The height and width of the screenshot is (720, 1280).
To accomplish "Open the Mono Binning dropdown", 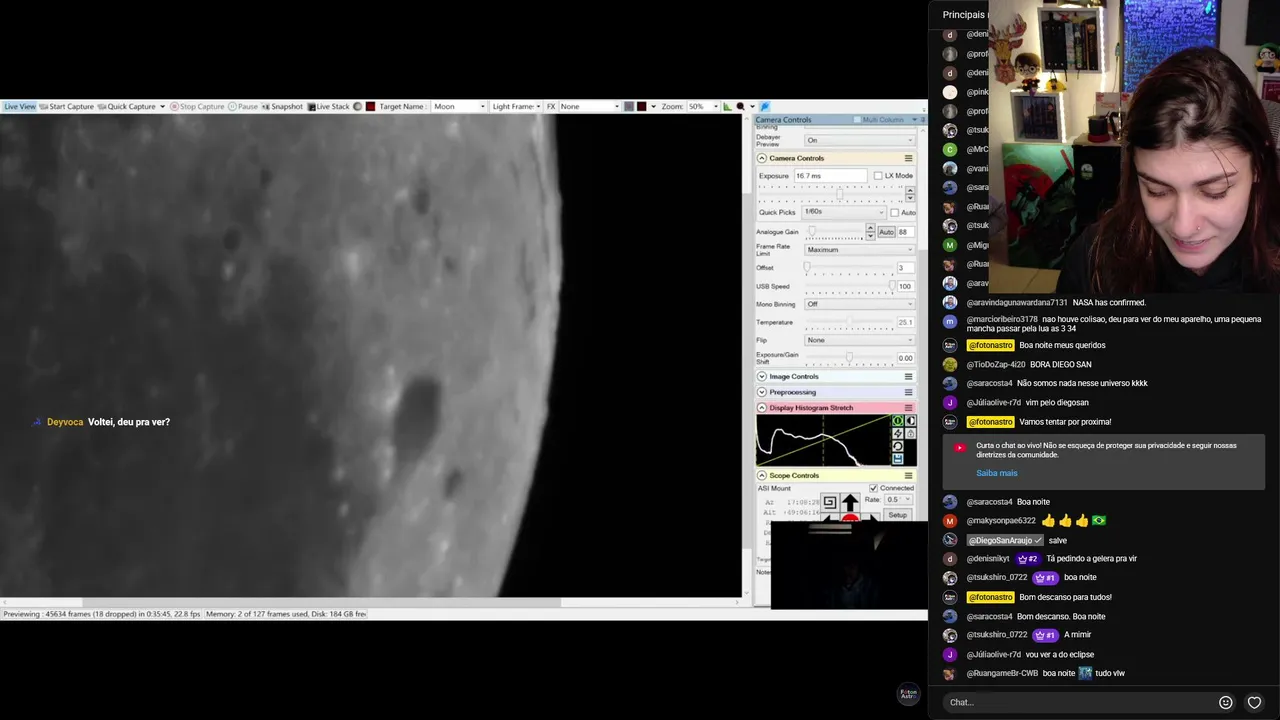I will [x=860, y=304].
